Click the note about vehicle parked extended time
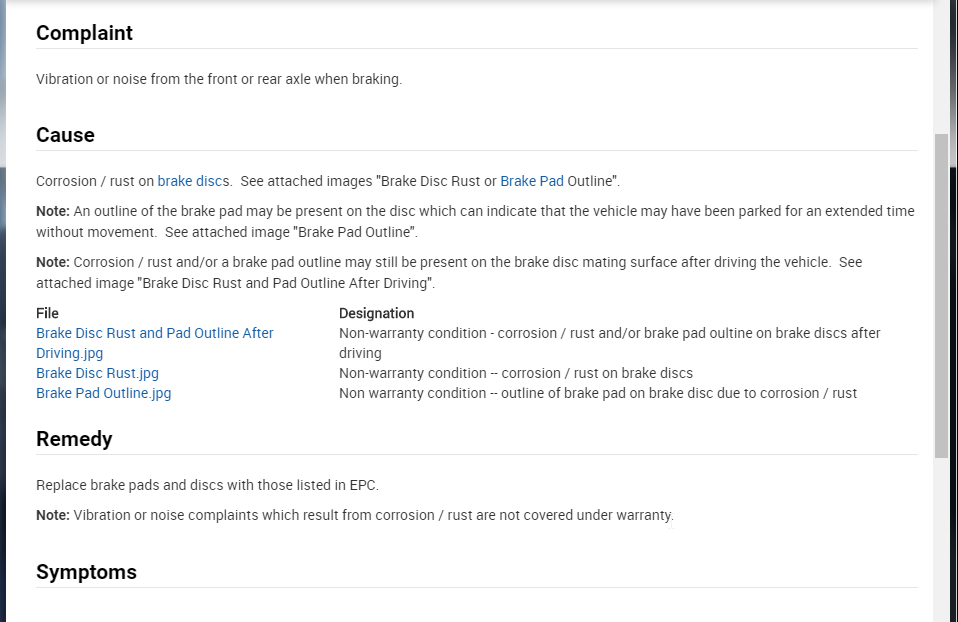958x622 pixels. [x=475, y=221]
